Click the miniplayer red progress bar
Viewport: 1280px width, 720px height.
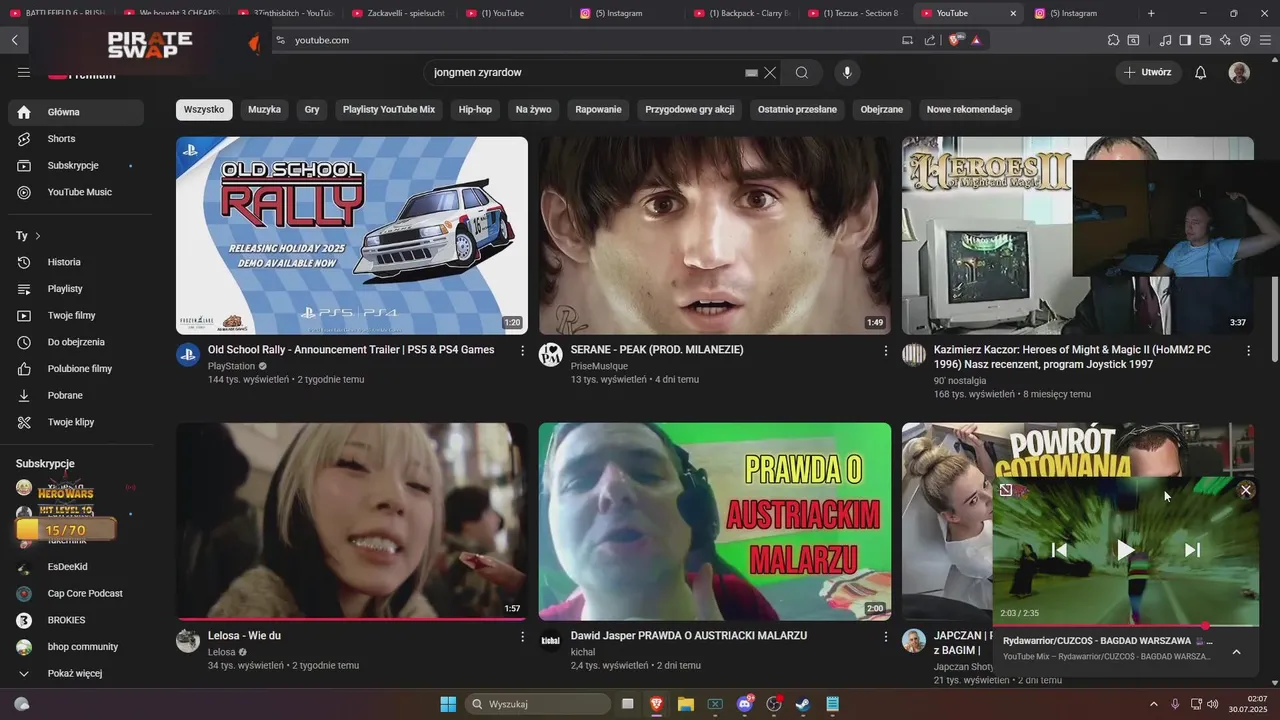click(1126, 626)
